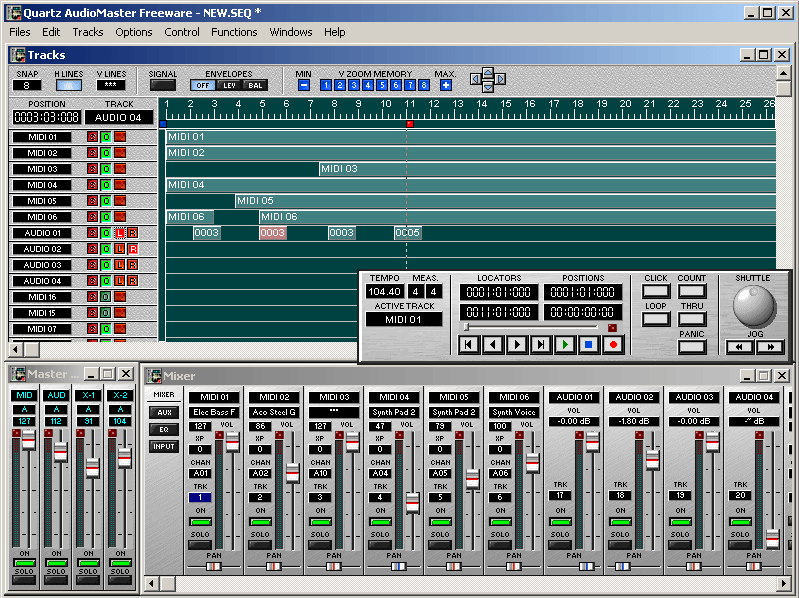Viewport: 799px width, 598px height.
Task: Toggle the H LINES button
Action: tap(69, 85)
